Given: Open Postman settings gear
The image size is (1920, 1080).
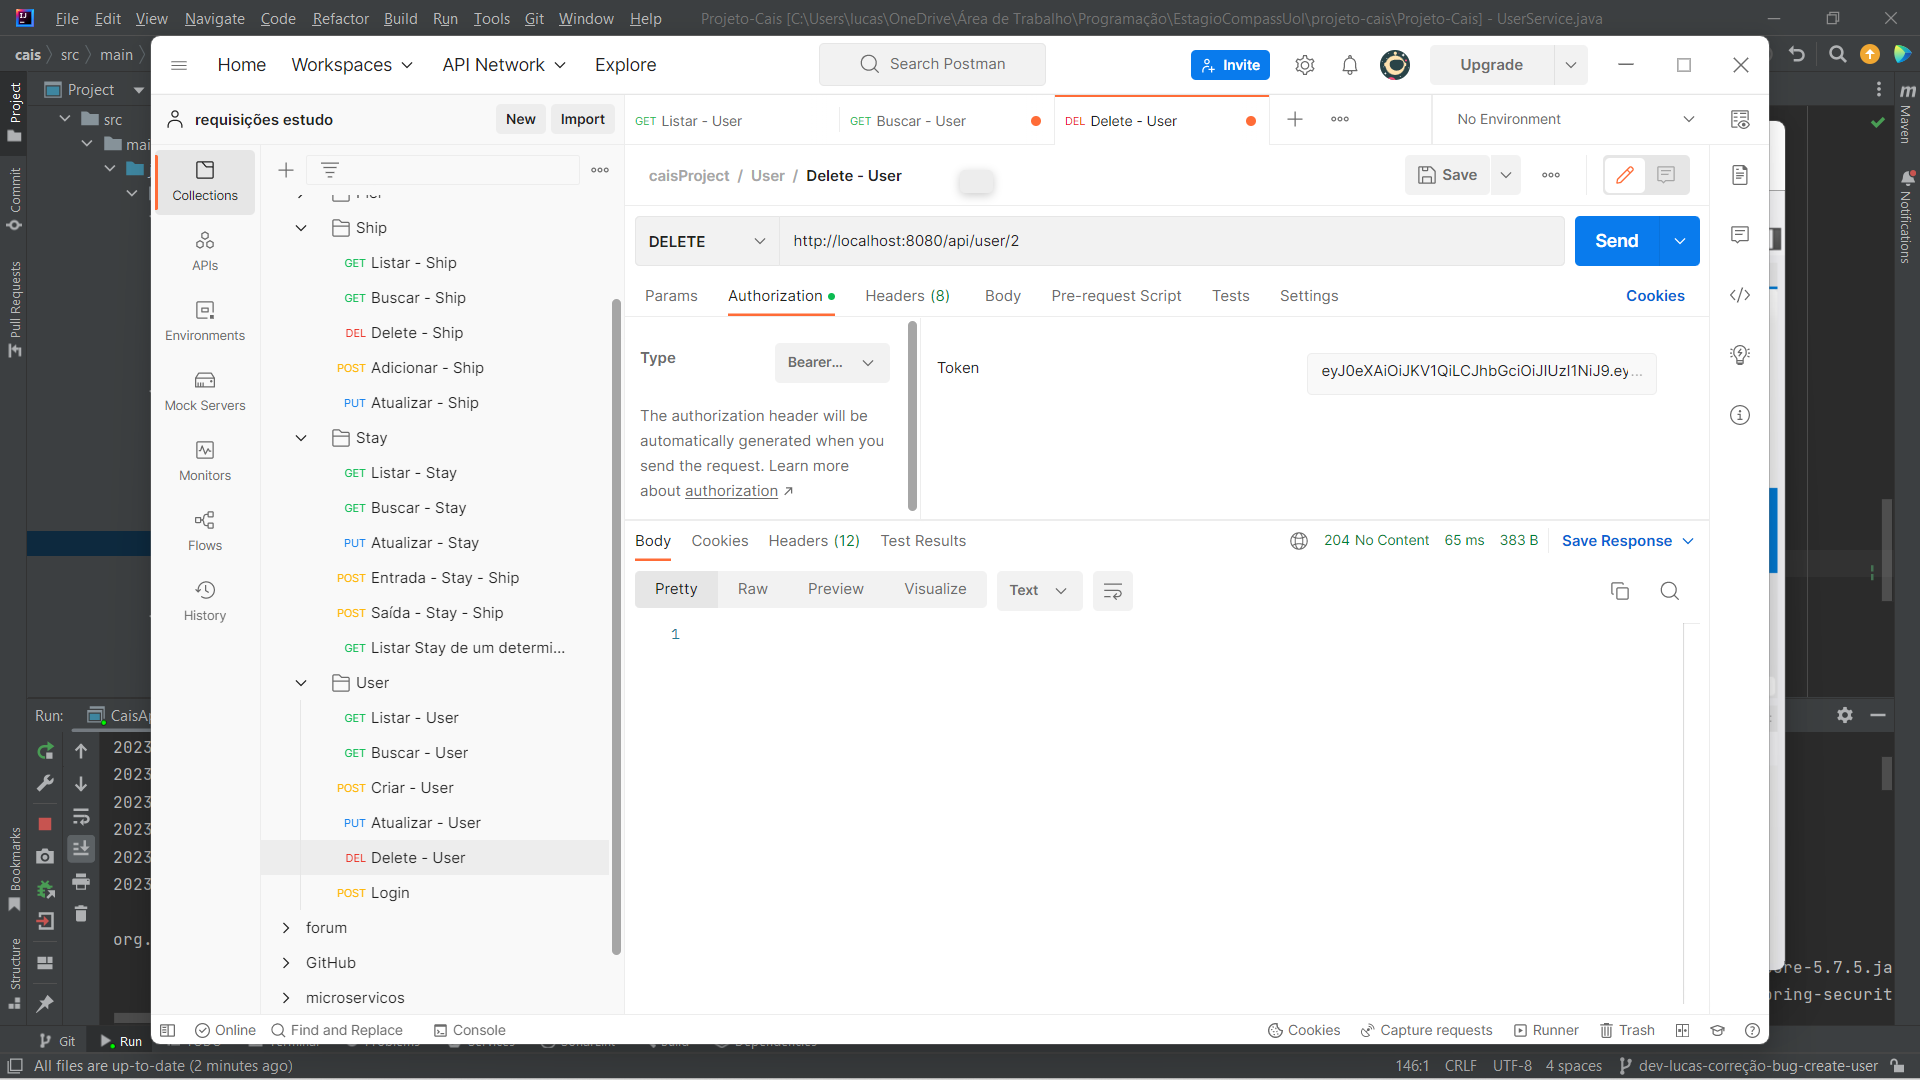Looking at the screenshot, I should pyautogui.click(x=1304, y=65).
